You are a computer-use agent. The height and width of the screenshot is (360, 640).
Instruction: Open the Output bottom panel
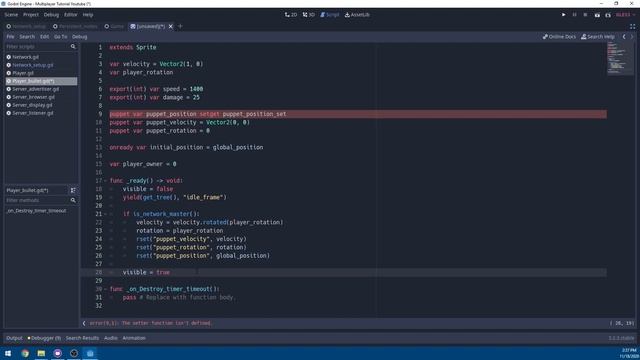pos(14,338)
